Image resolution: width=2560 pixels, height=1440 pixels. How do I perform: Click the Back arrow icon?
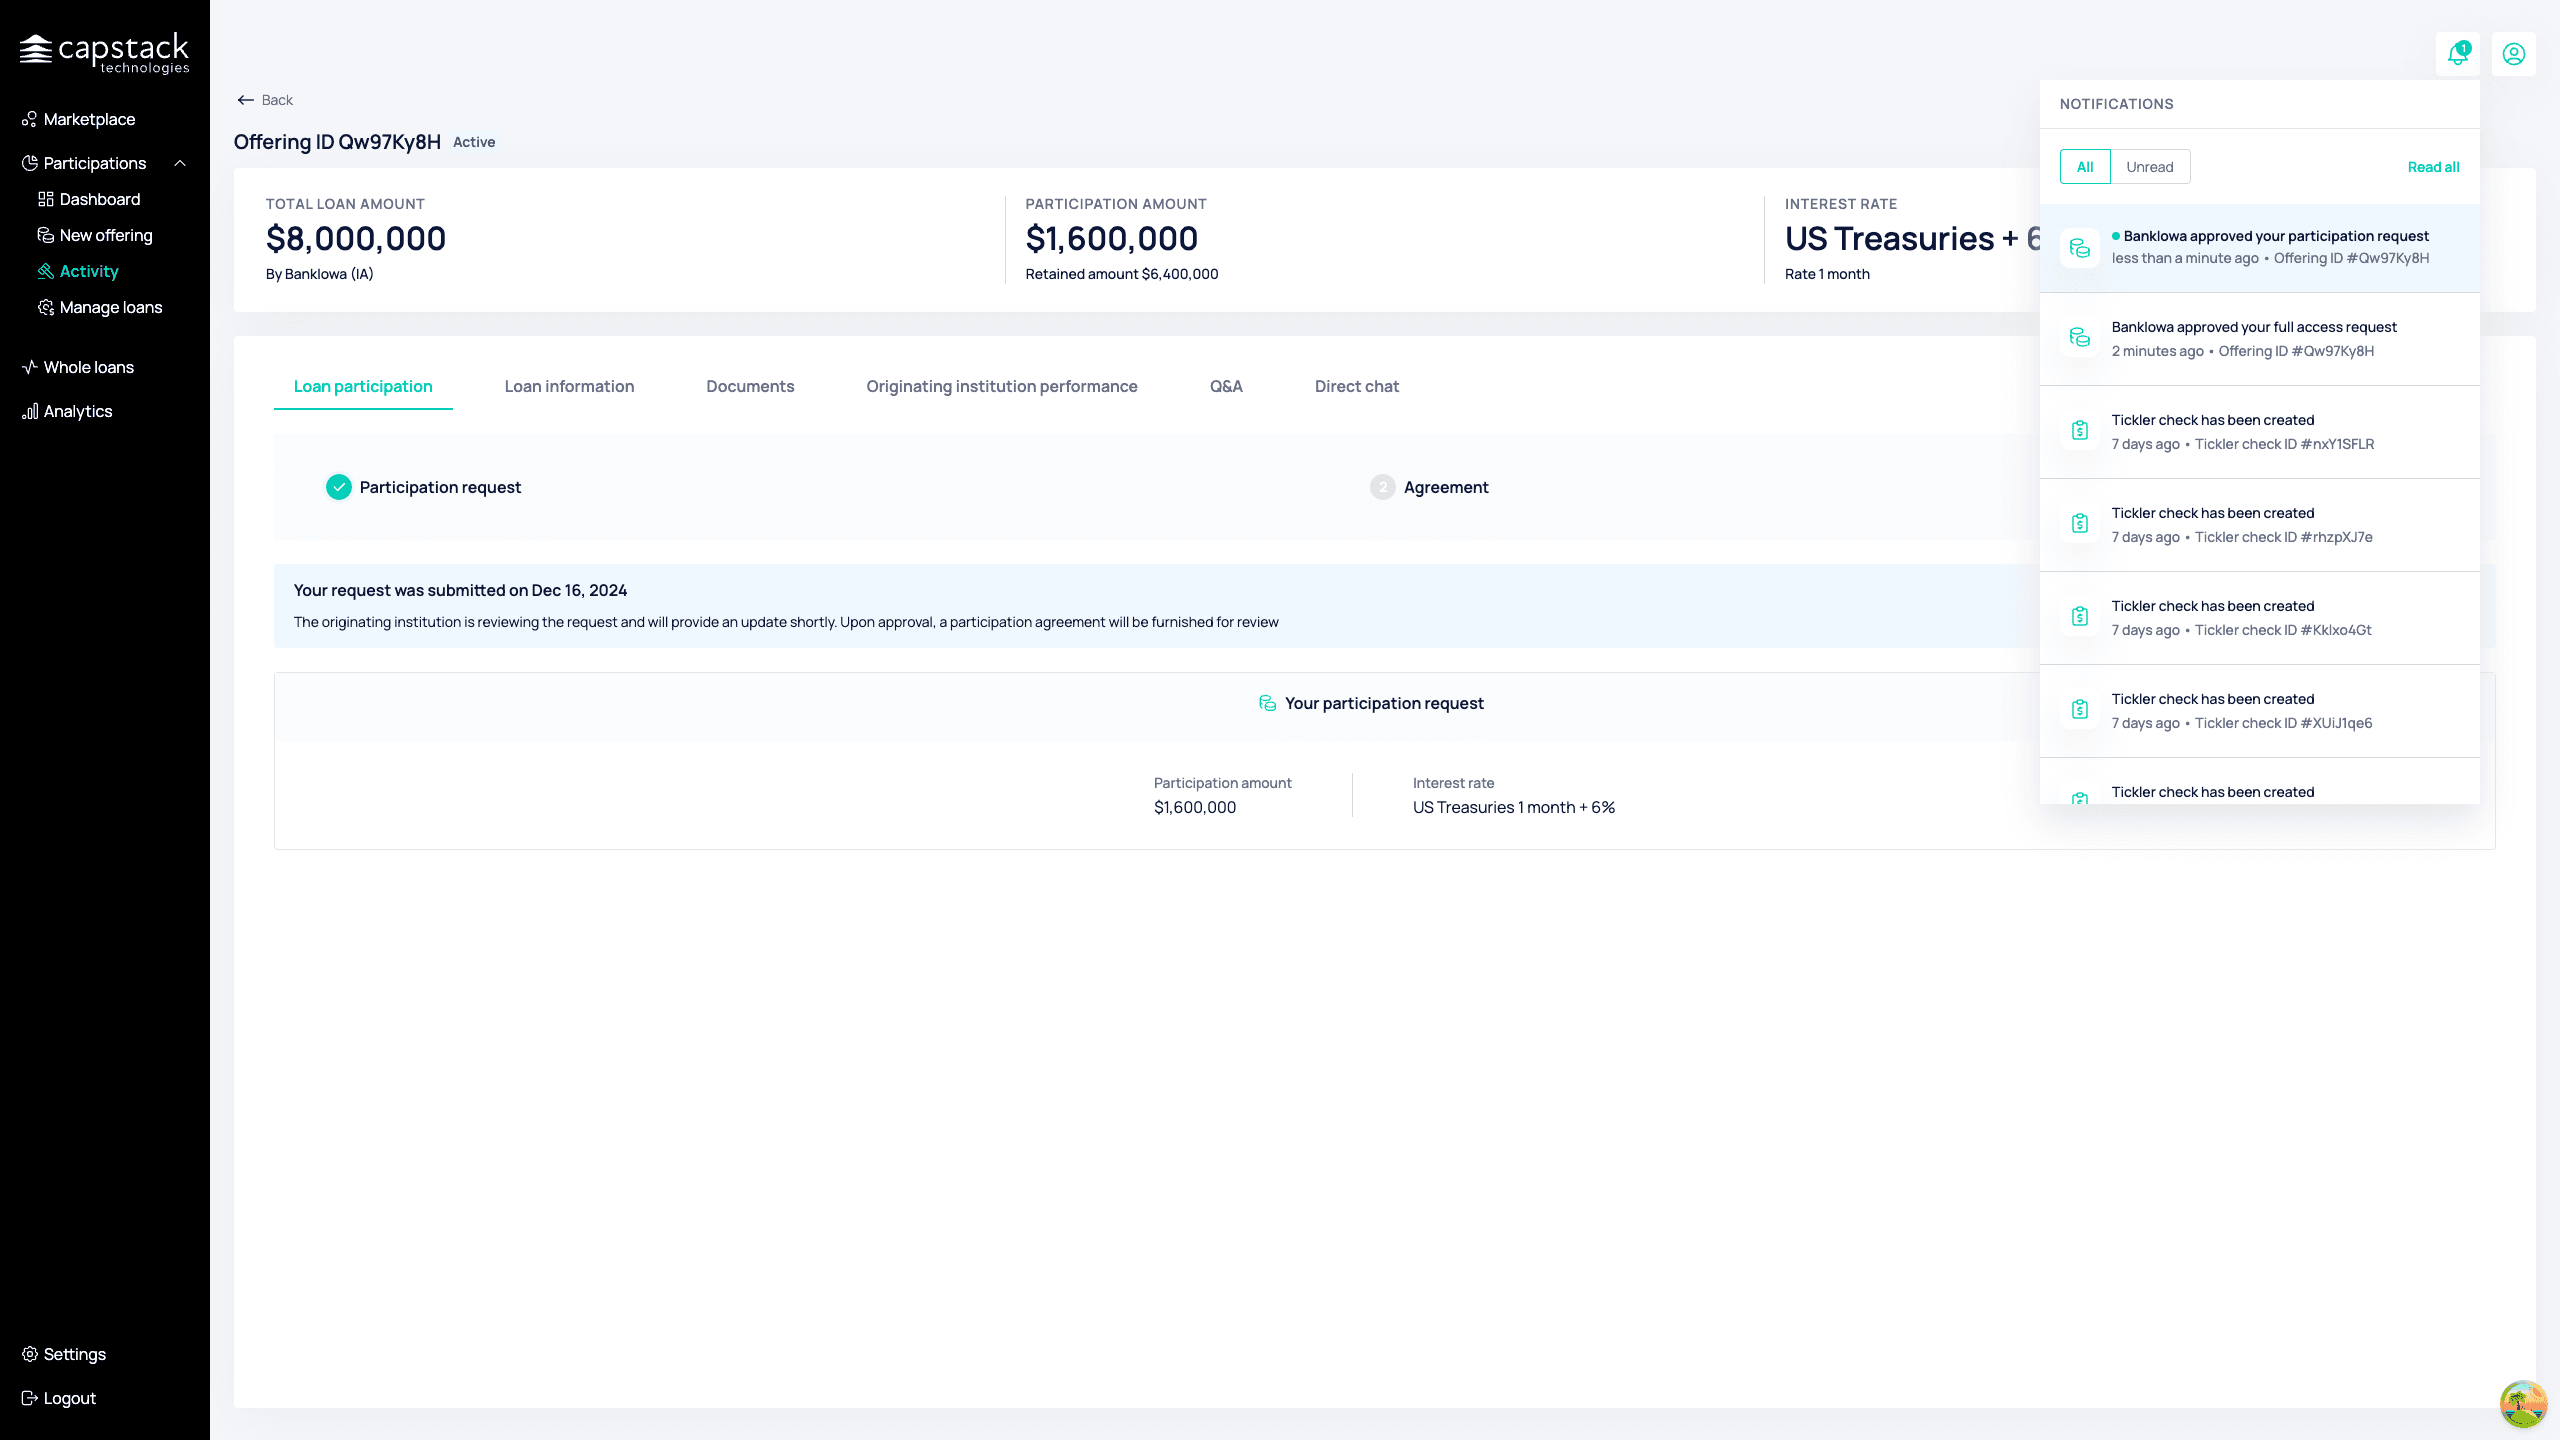tap(245, 100)
